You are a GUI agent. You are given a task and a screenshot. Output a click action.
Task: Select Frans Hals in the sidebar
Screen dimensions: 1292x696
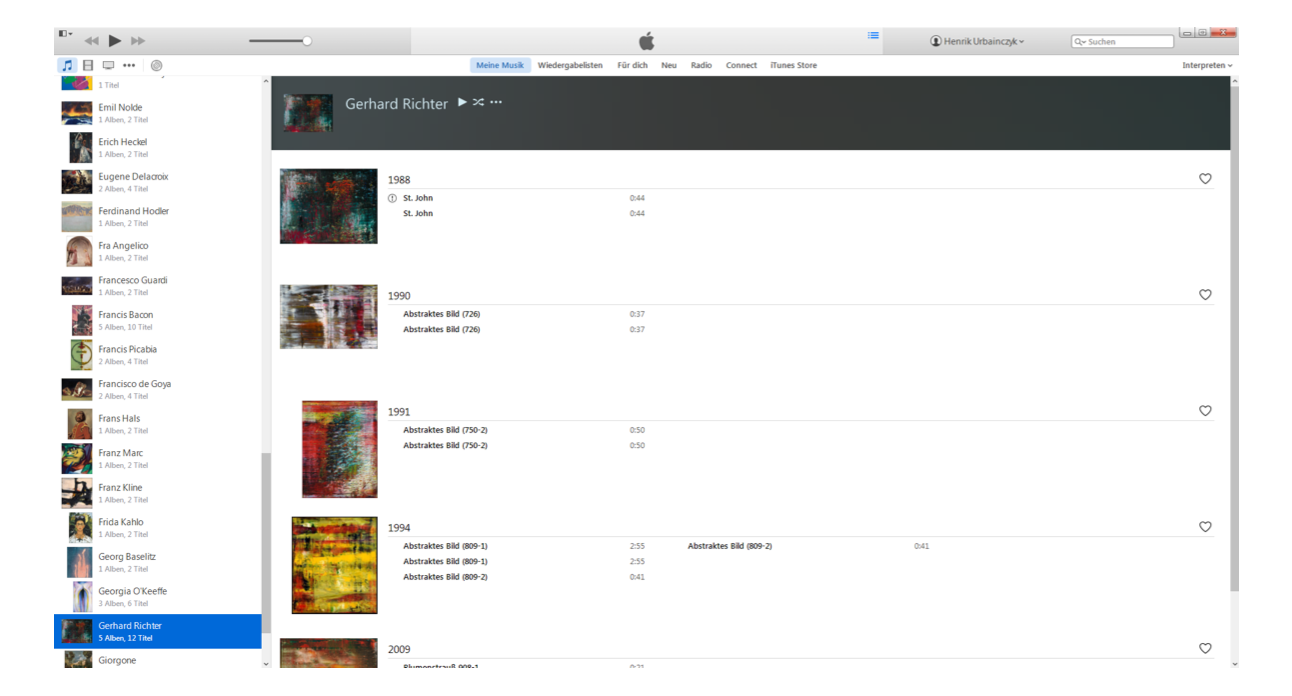[158, 424]
